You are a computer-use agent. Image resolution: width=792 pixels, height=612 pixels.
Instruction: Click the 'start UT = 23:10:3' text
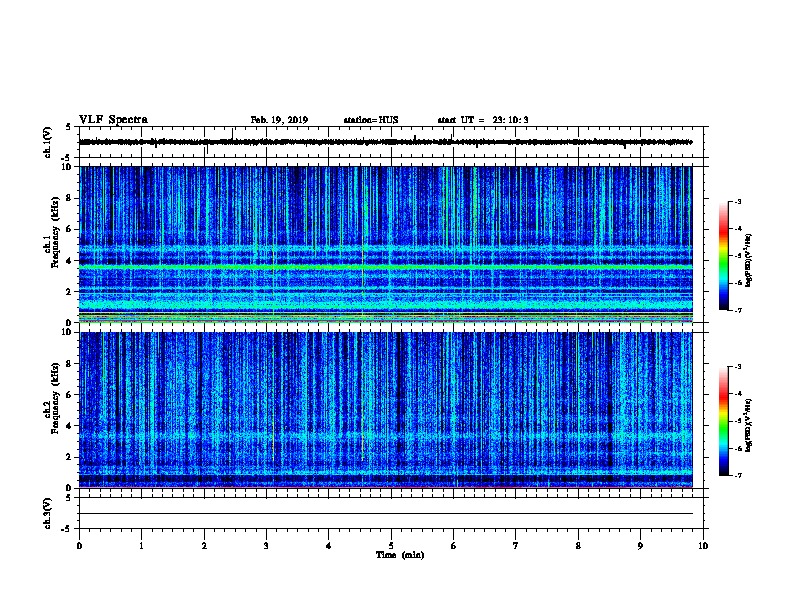coord(483,120)
